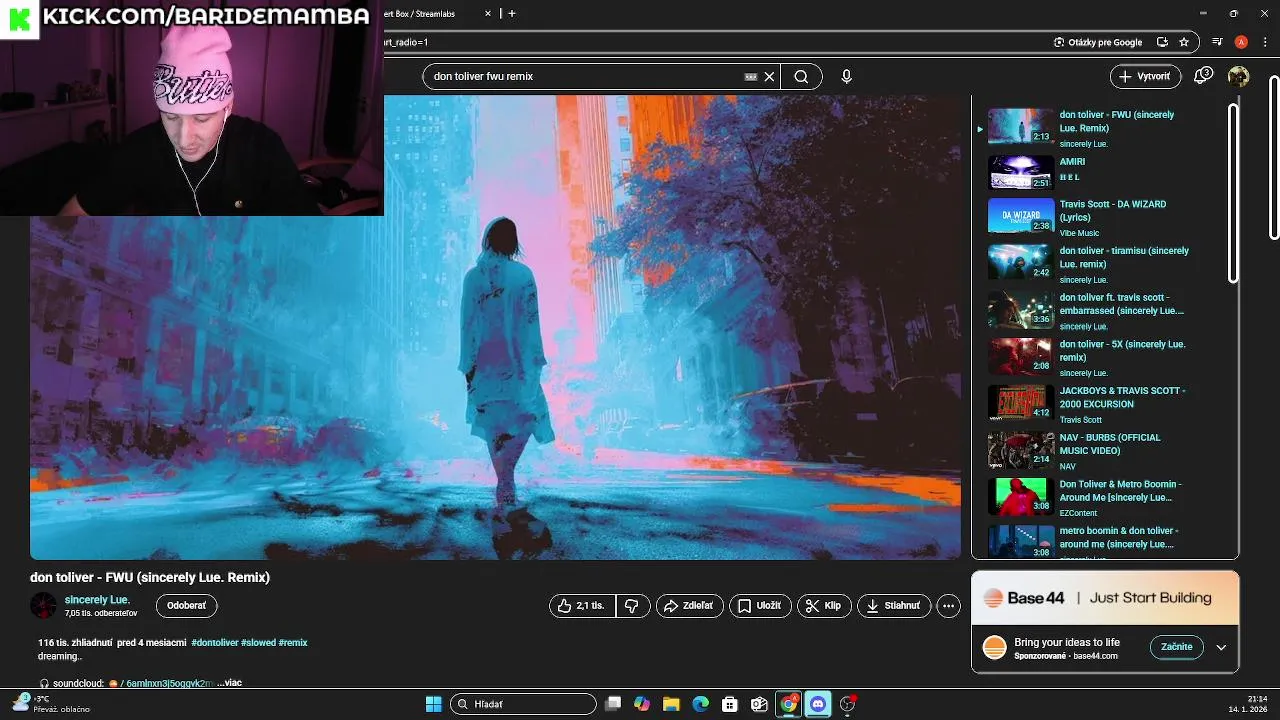Clear the search query with the X icon
1280x720 pixels.
coord(769,76)
